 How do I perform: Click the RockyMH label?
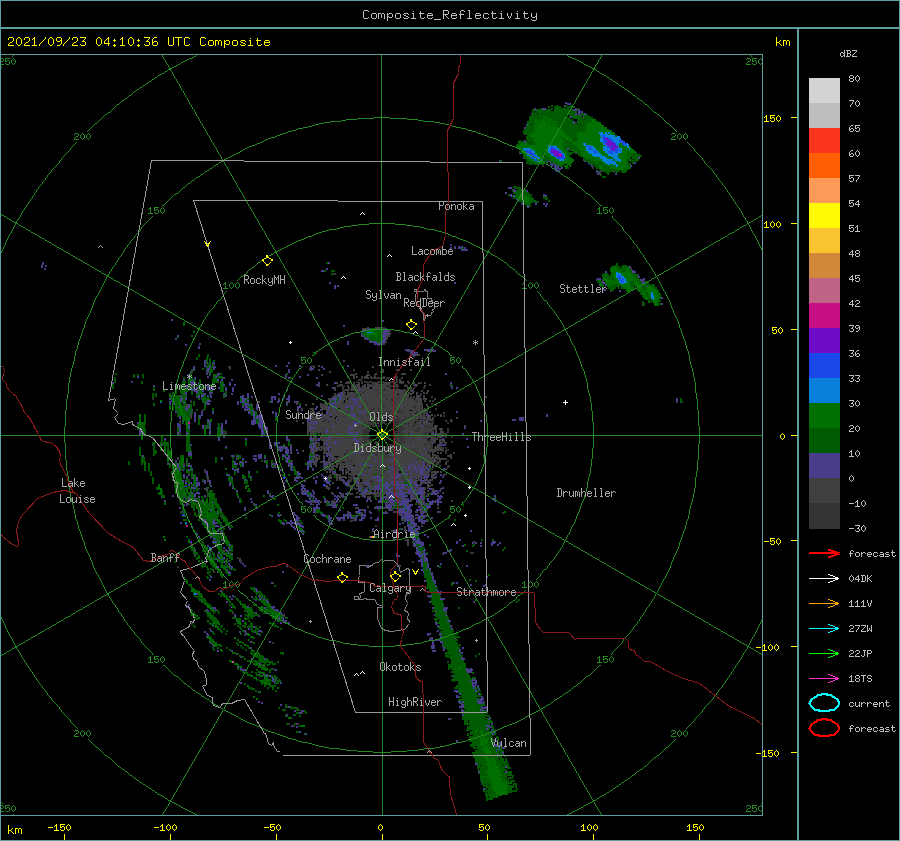[x=264, y=280]
